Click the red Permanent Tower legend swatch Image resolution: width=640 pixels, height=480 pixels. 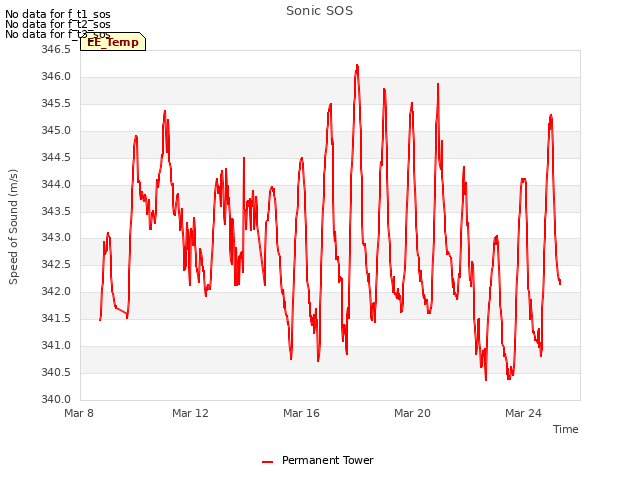pos(267,462)
